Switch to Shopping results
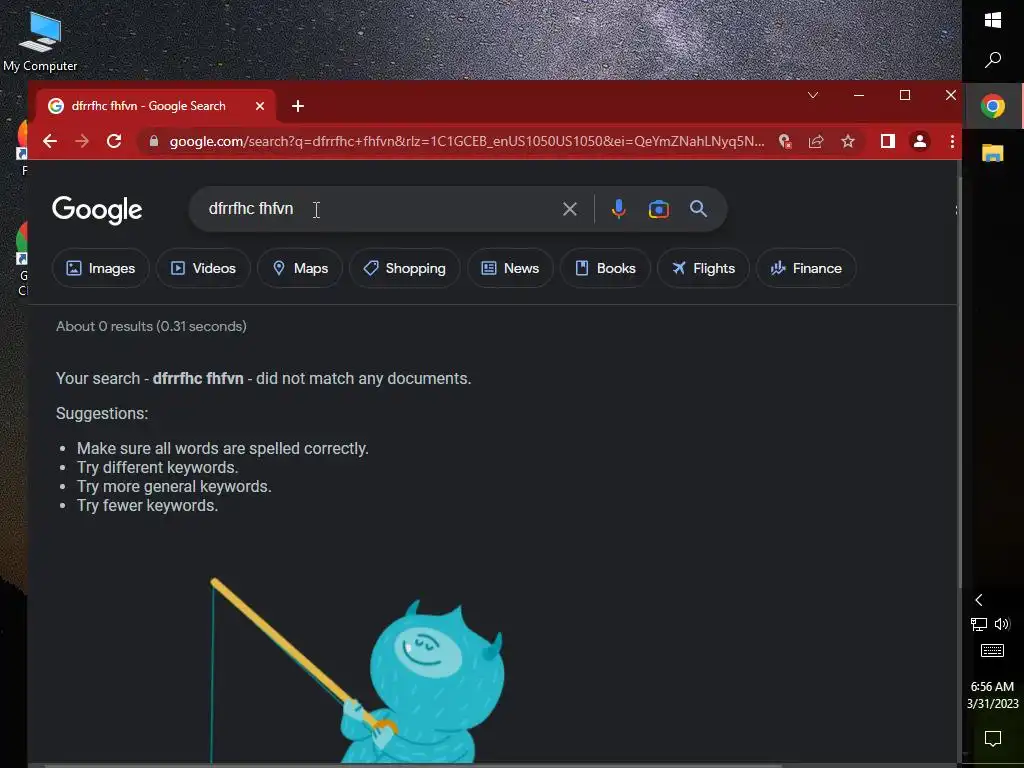 [405, 268]
